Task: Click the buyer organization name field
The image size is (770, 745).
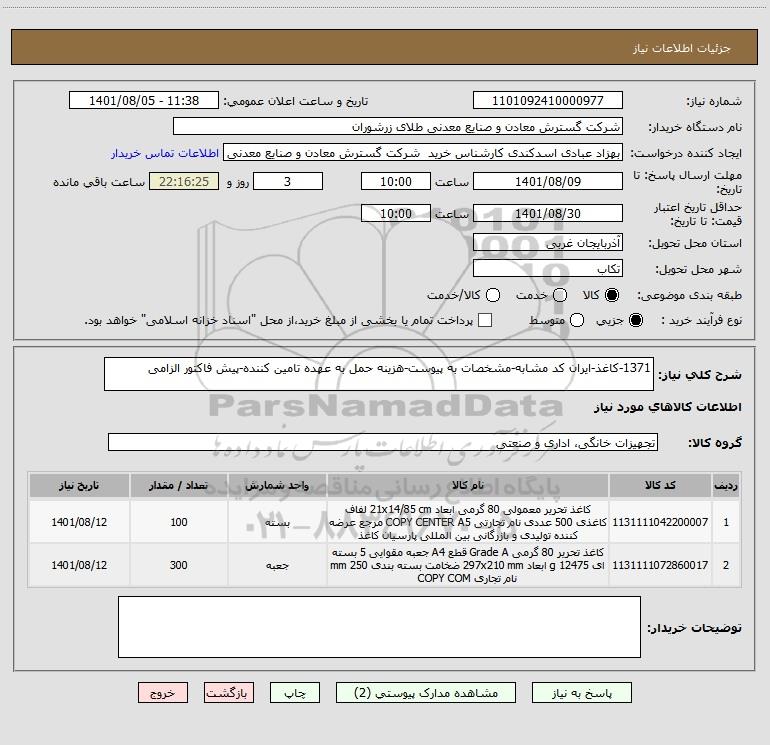Action: (398, 126)
